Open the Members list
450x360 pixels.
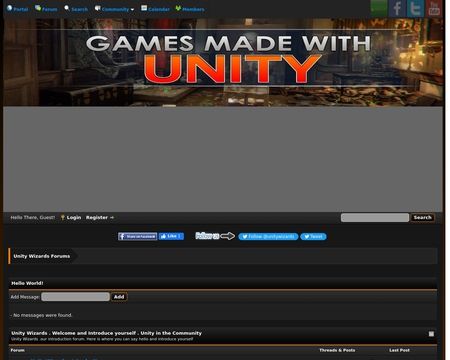(x=190, y=9)
